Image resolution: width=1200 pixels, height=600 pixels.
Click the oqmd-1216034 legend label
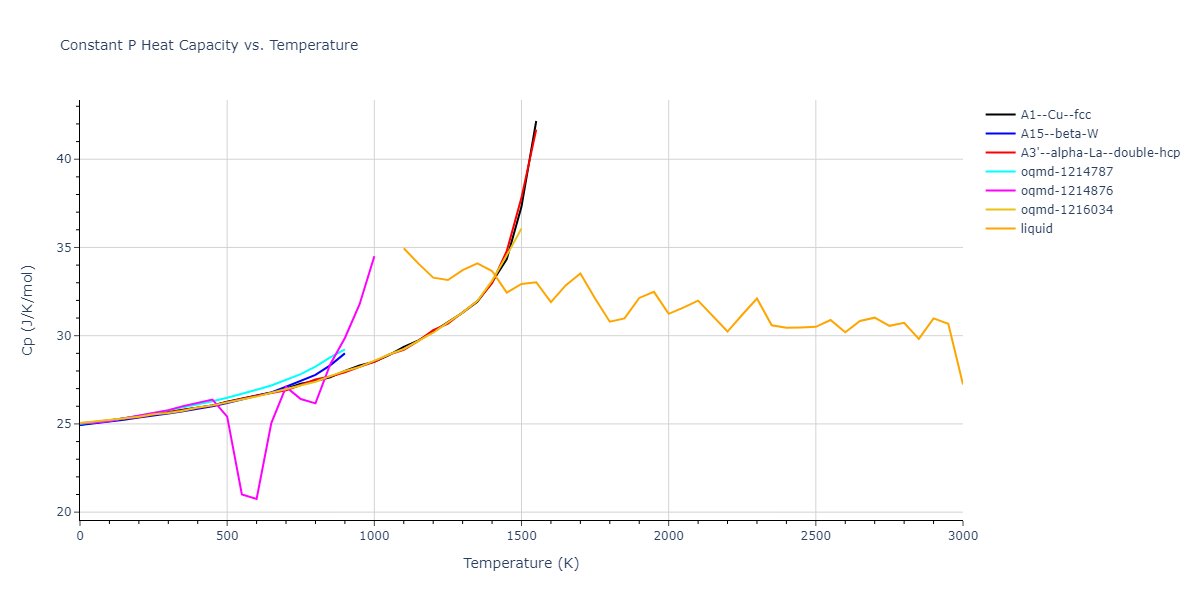1066,210
